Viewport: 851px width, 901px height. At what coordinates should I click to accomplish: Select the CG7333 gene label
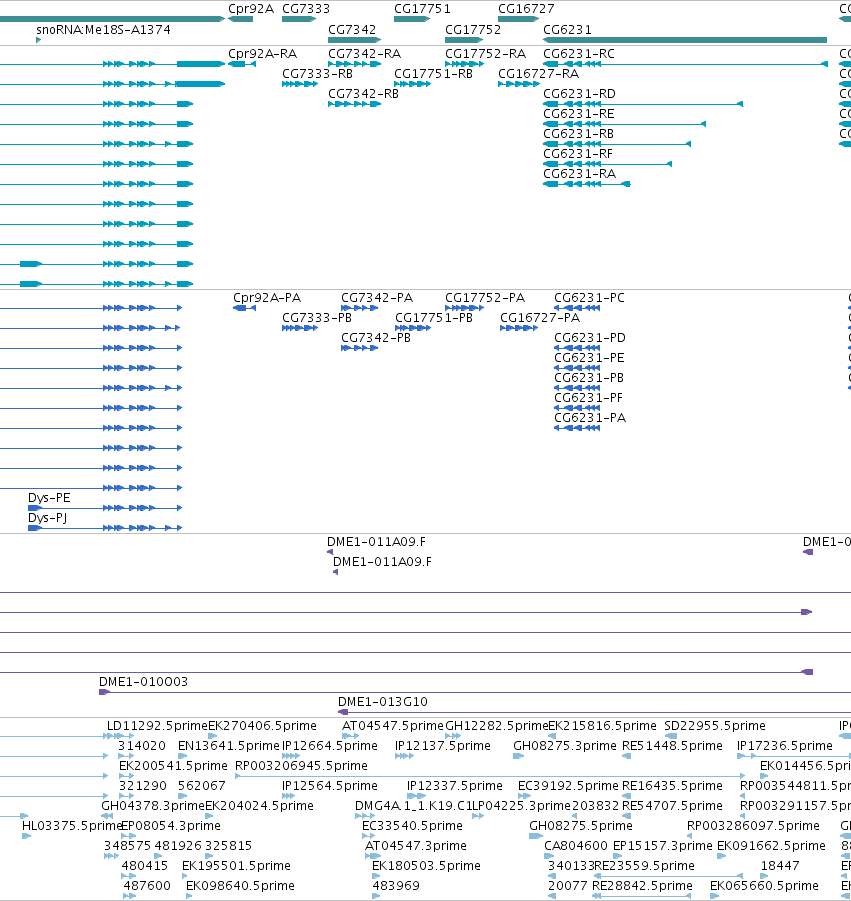coord(306,9)
